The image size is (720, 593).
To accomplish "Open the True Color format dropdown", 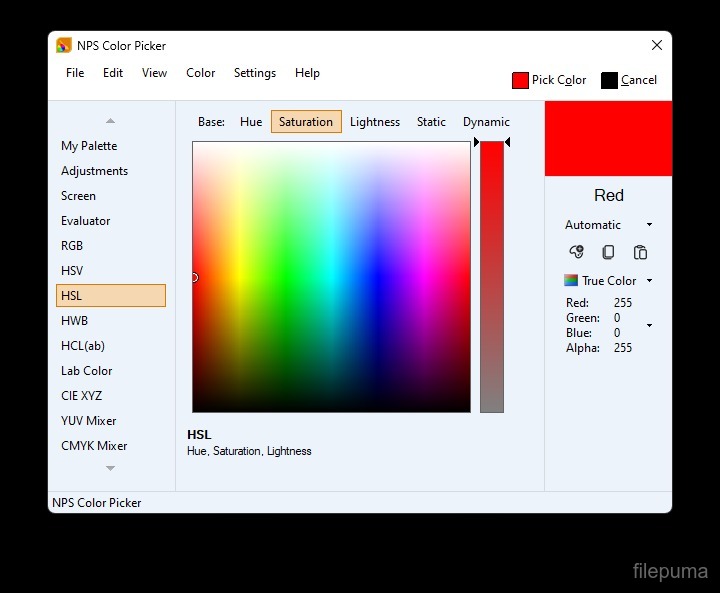I will (649, 281).
